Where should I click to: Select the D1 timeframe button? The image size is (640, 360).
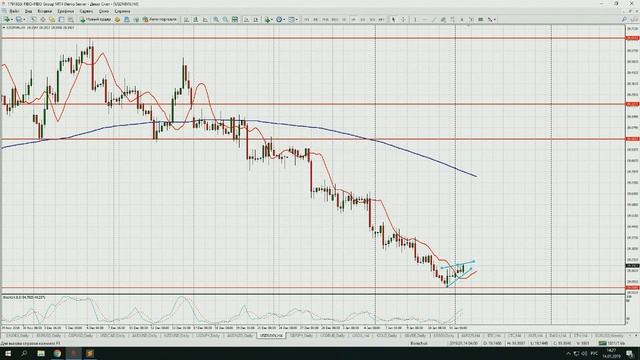click(363, 20)
